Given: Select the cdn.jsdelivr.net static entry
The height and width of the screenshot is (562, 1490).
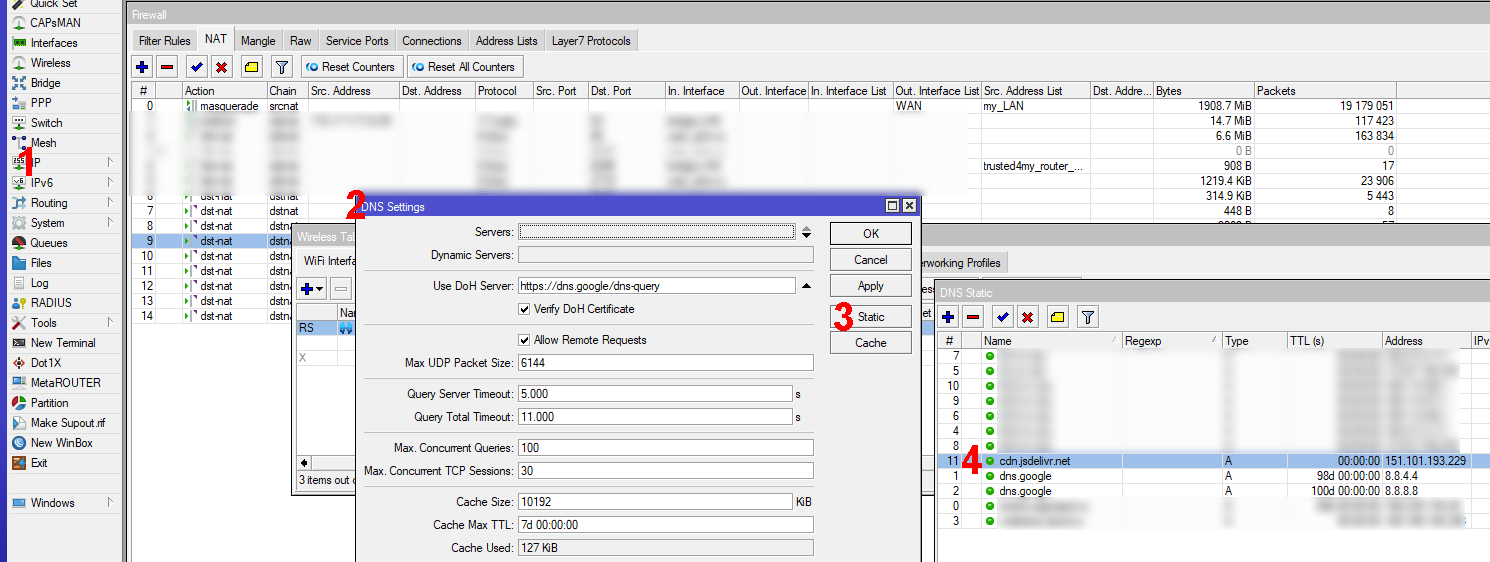Looking at the screenshot, I should [x=1213, y=461].
